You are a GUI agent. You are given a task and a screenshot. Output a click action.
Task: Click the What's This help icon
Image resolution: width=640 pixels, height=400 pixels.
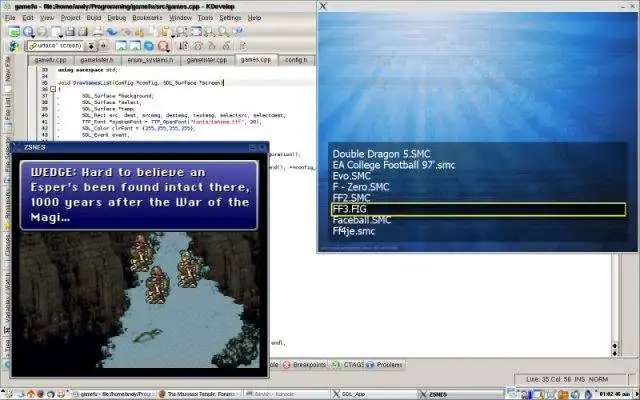click(x=238, y=31)
